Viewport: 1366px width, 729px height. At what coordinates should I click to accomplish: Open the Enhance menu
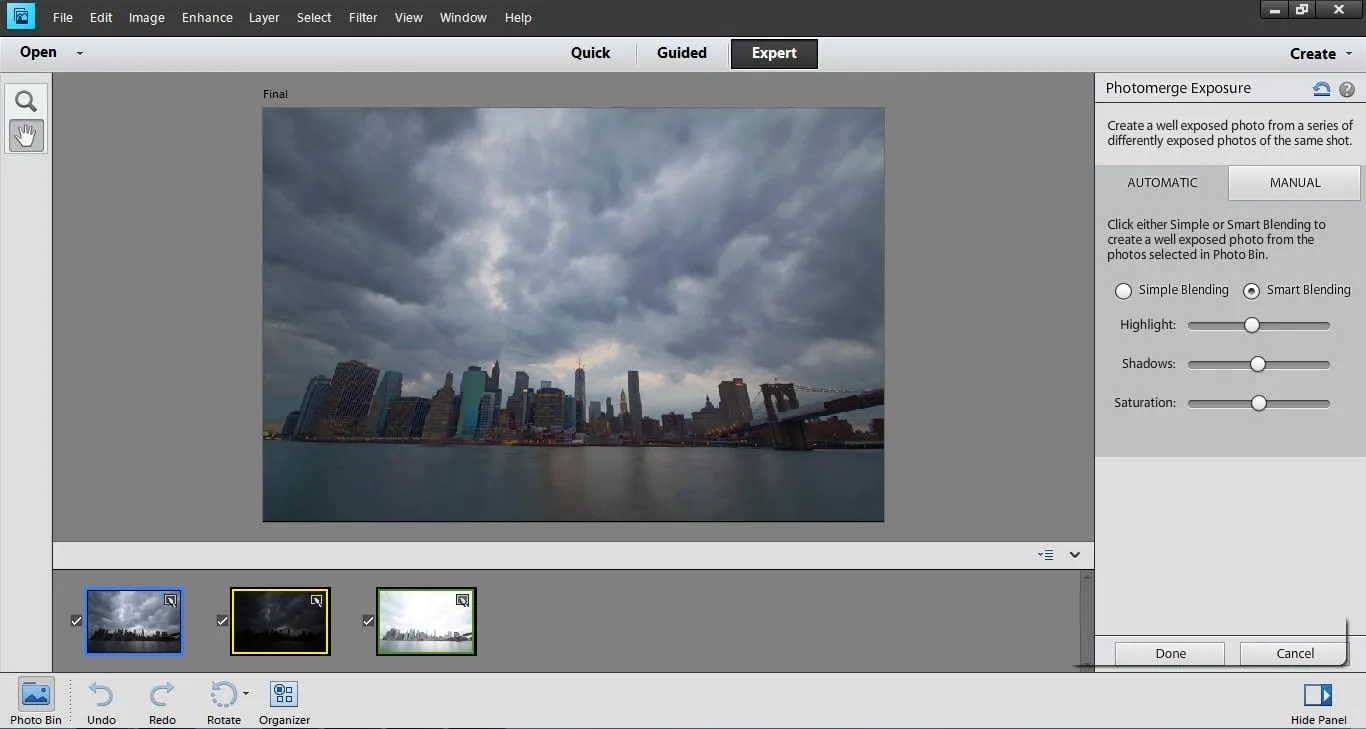206,17
